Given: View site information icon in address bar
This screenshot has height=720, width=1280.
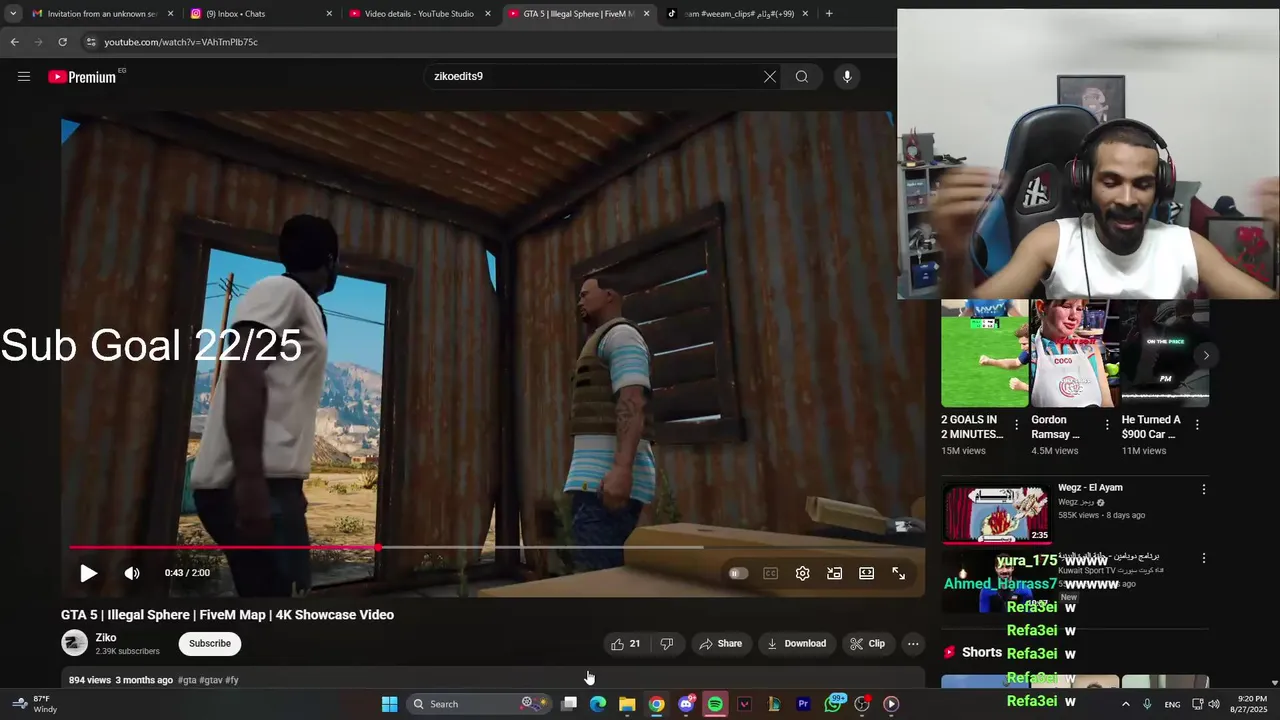Looking at the screenshot, I should (91, 42).
